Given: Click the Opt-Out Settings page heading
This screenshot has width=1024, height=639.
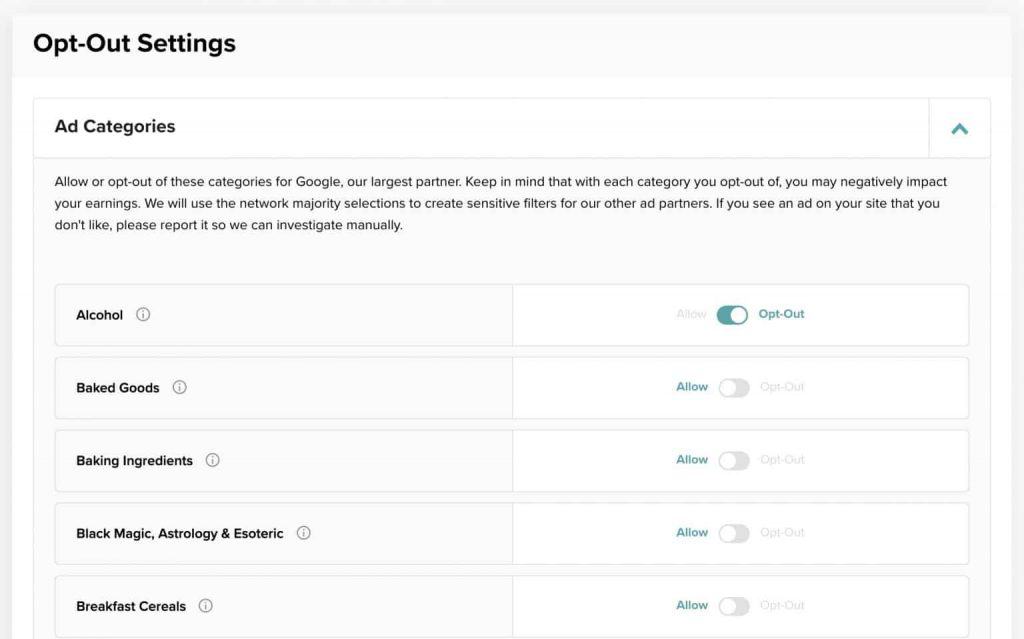Looking at the screenshot, I should (134, 44).
